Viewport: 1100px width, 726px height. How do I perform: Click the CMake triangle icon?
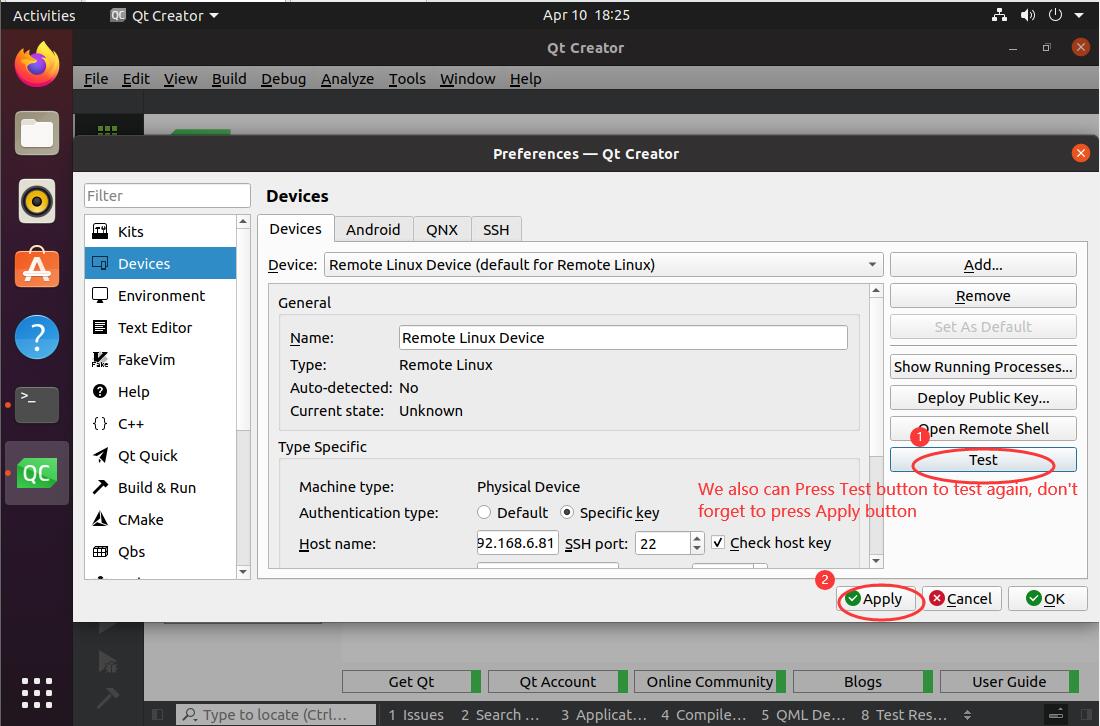100,519
